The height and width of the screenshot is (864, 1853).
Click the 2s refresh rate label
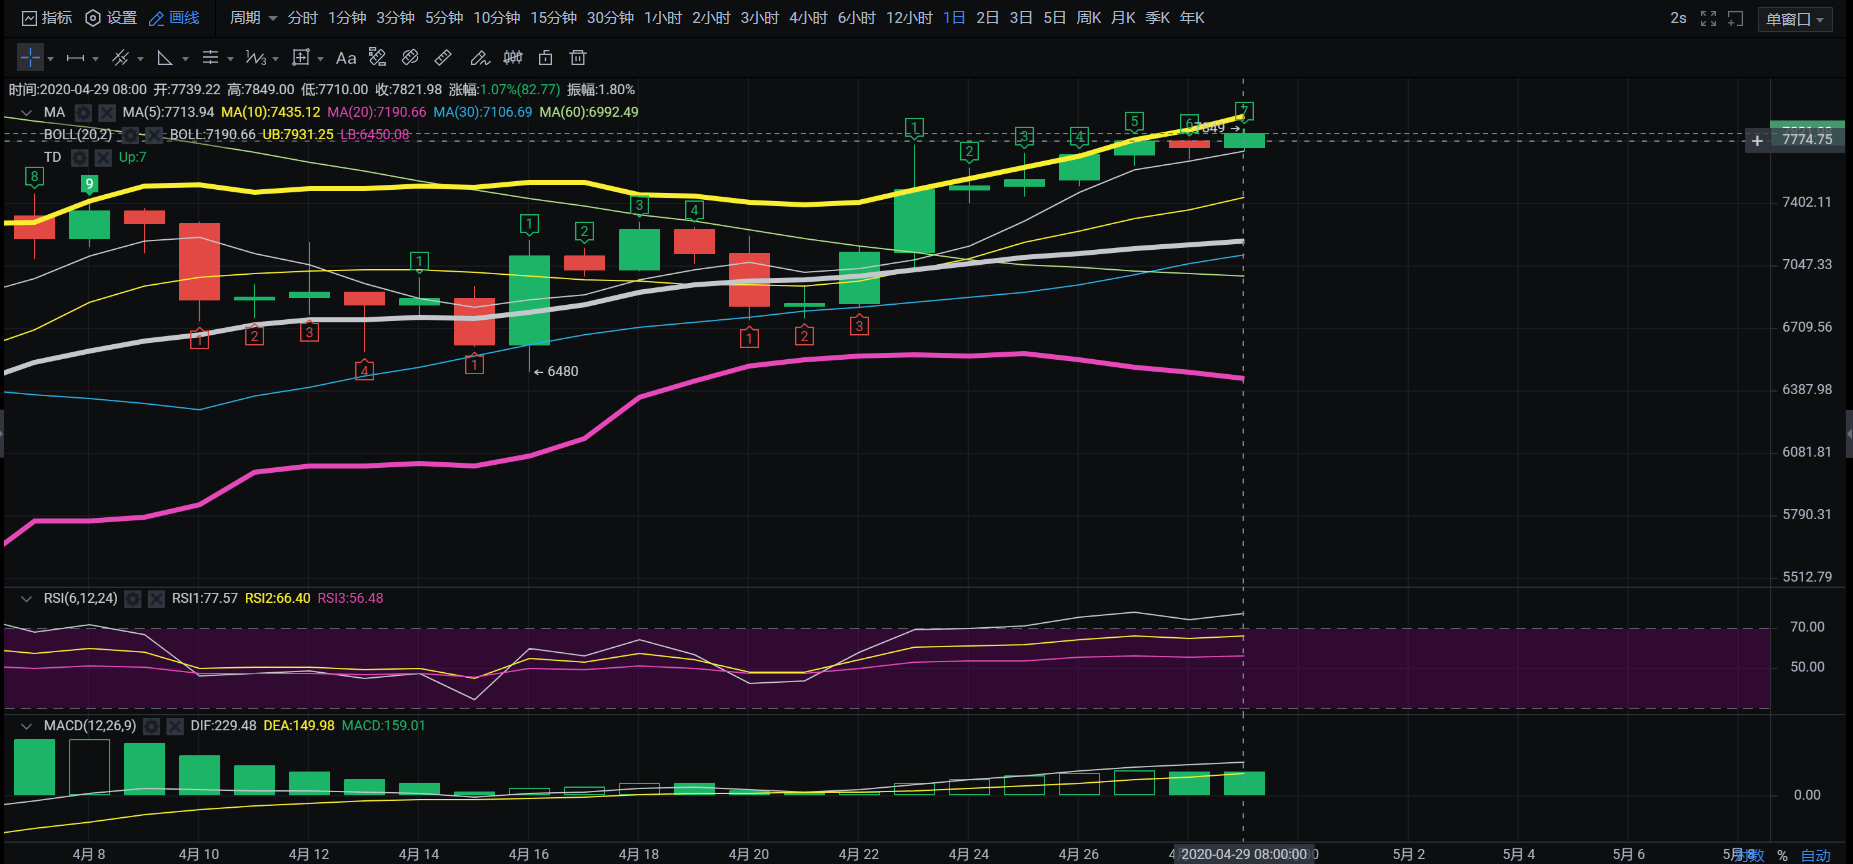pos(1678,18)
